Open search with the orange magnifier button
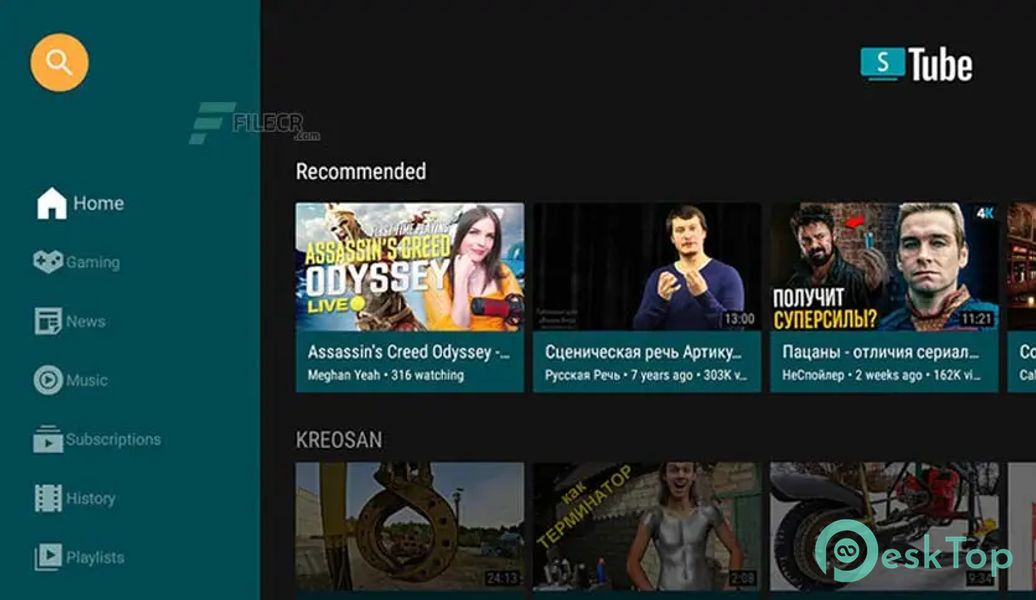The image size is (1036, 600). [x=59, y=63]
